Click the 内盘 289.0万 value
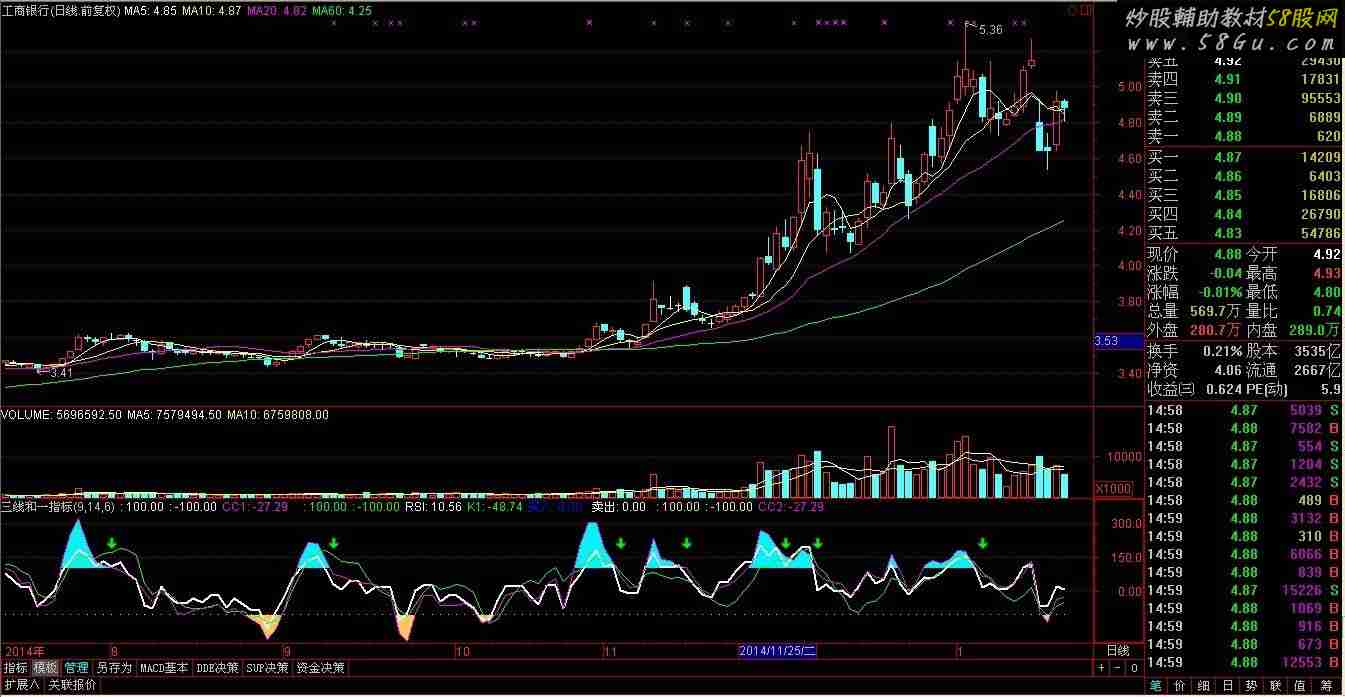Viewport: 1345px width, 697px height. [1314, 330]
